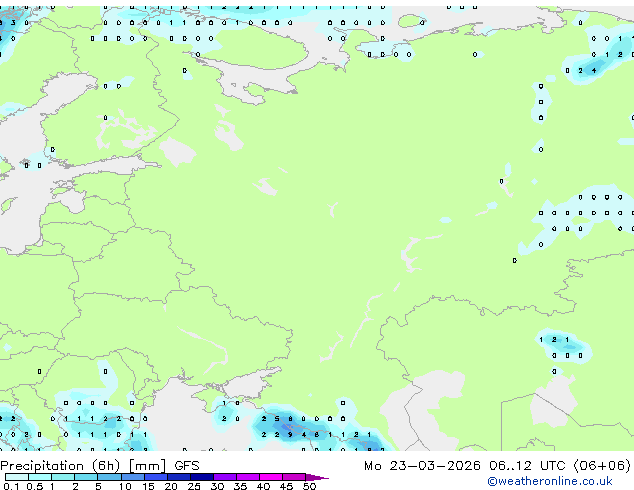Click the '45' legend scale label
The width and height of the screenshot is (634, 490).
[x=287, y=486]
